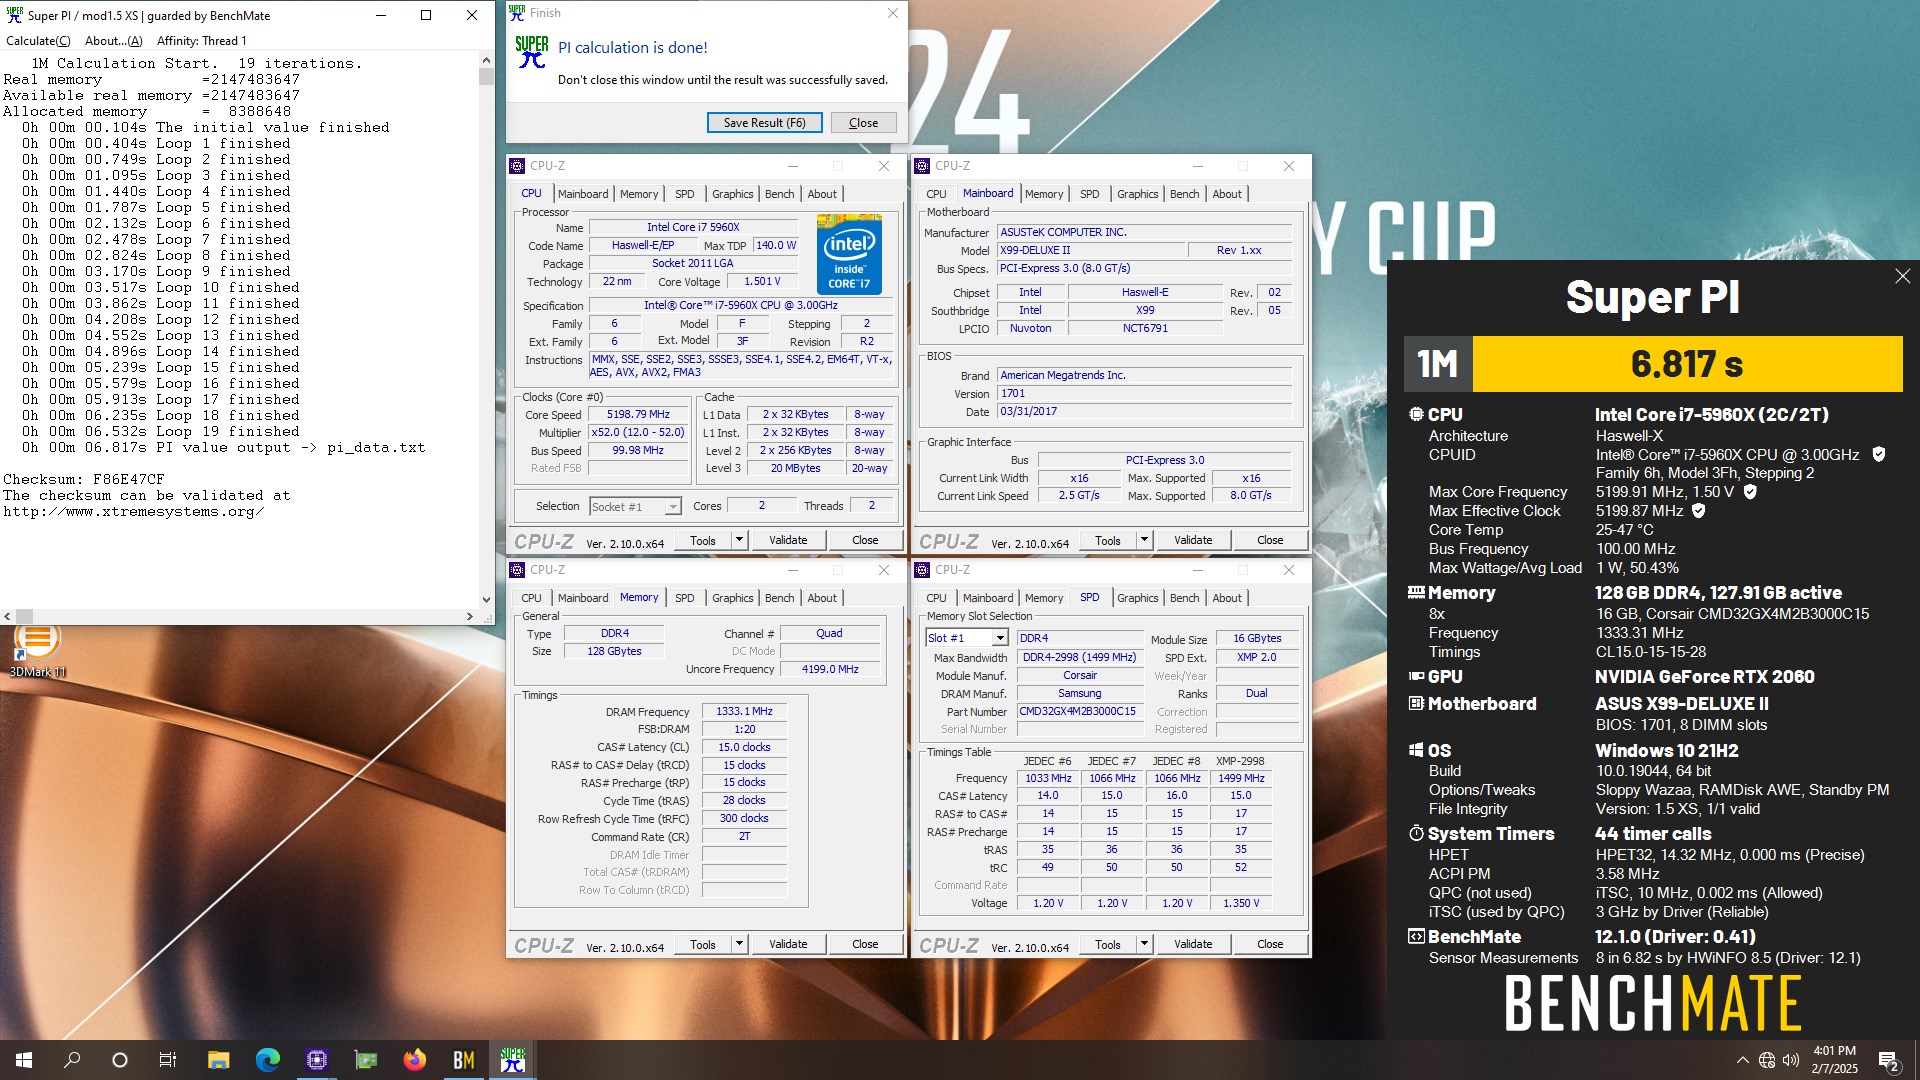Screen dimensions: 1920x1080
Task: Click the first CPU-Z window title icon
Action: click(517, 166)
